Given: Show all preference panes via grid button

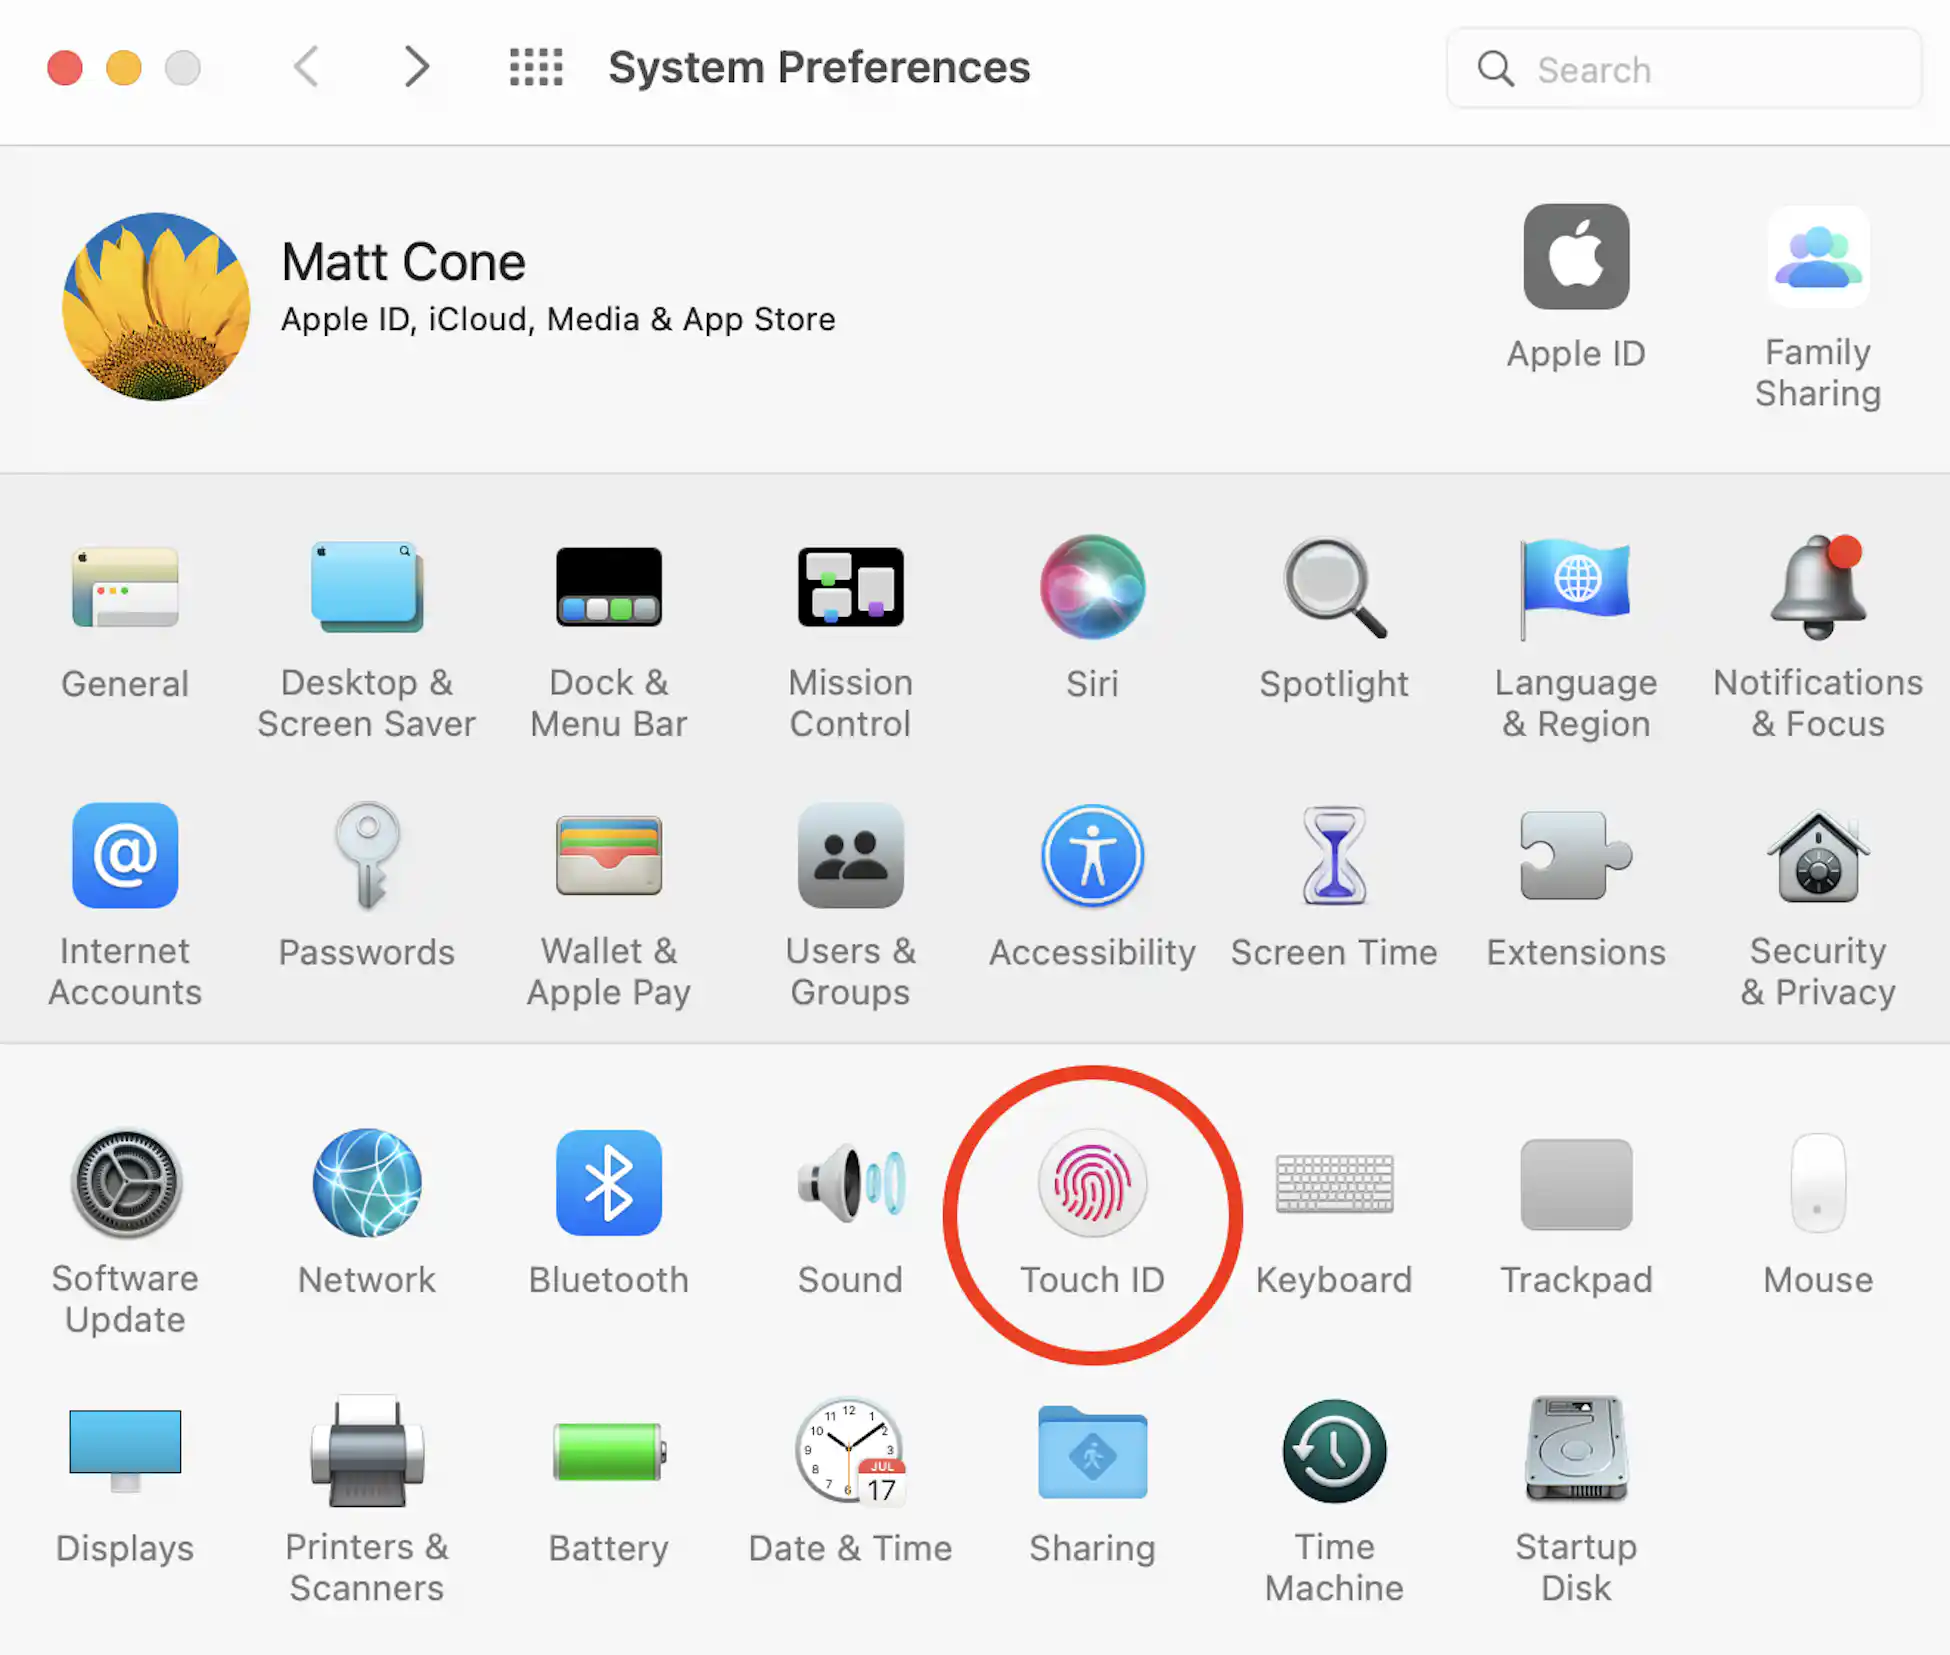Looking at the screenshot, I should point(535,68).
